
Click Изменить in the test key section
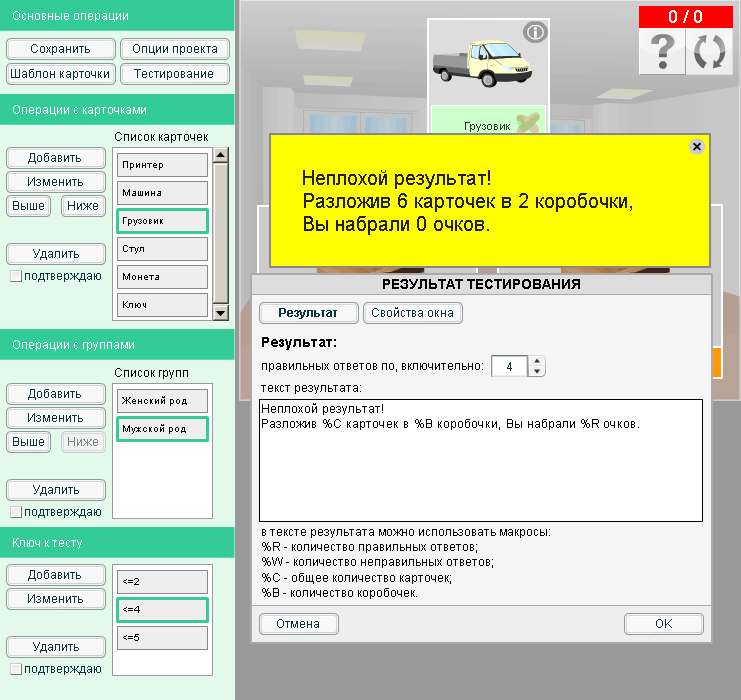tap(56, 599)
